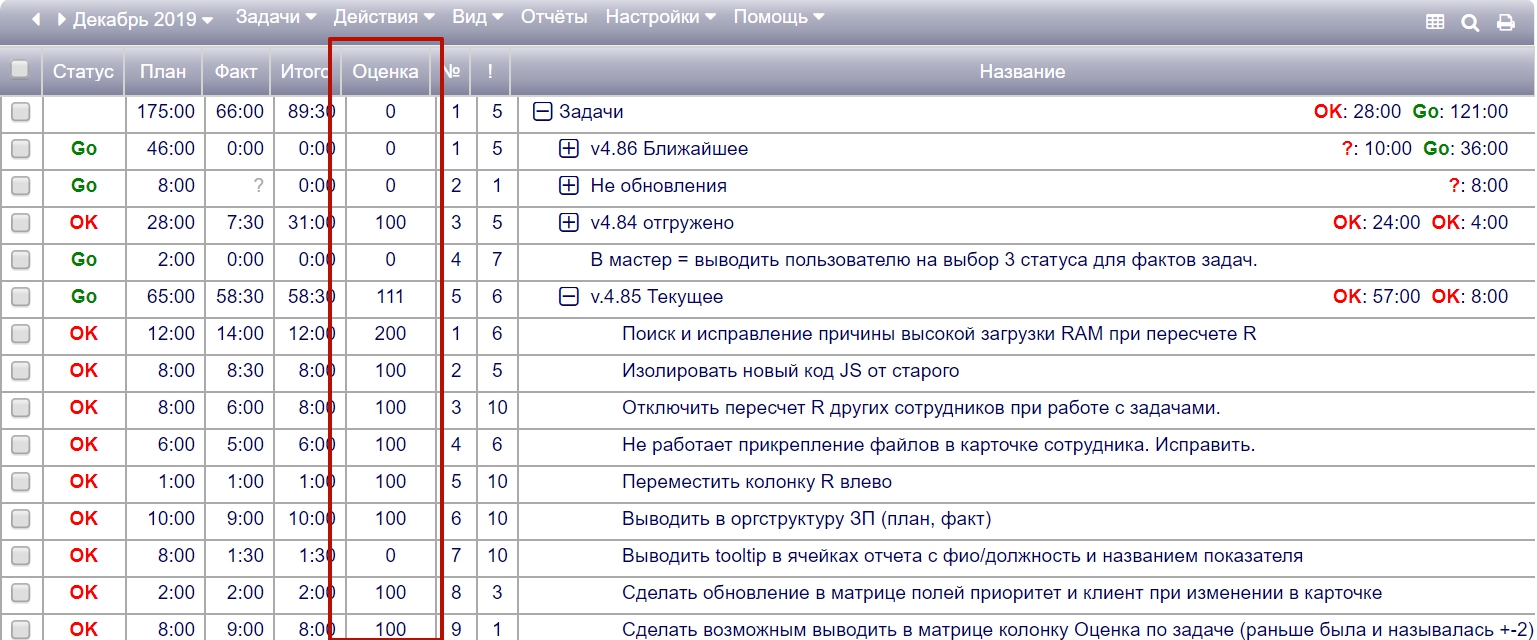The width and height of the screenshot is (1537, 640).
Task: Expand the v4.84 отгружено group
Action: click(x=568, y=223)
